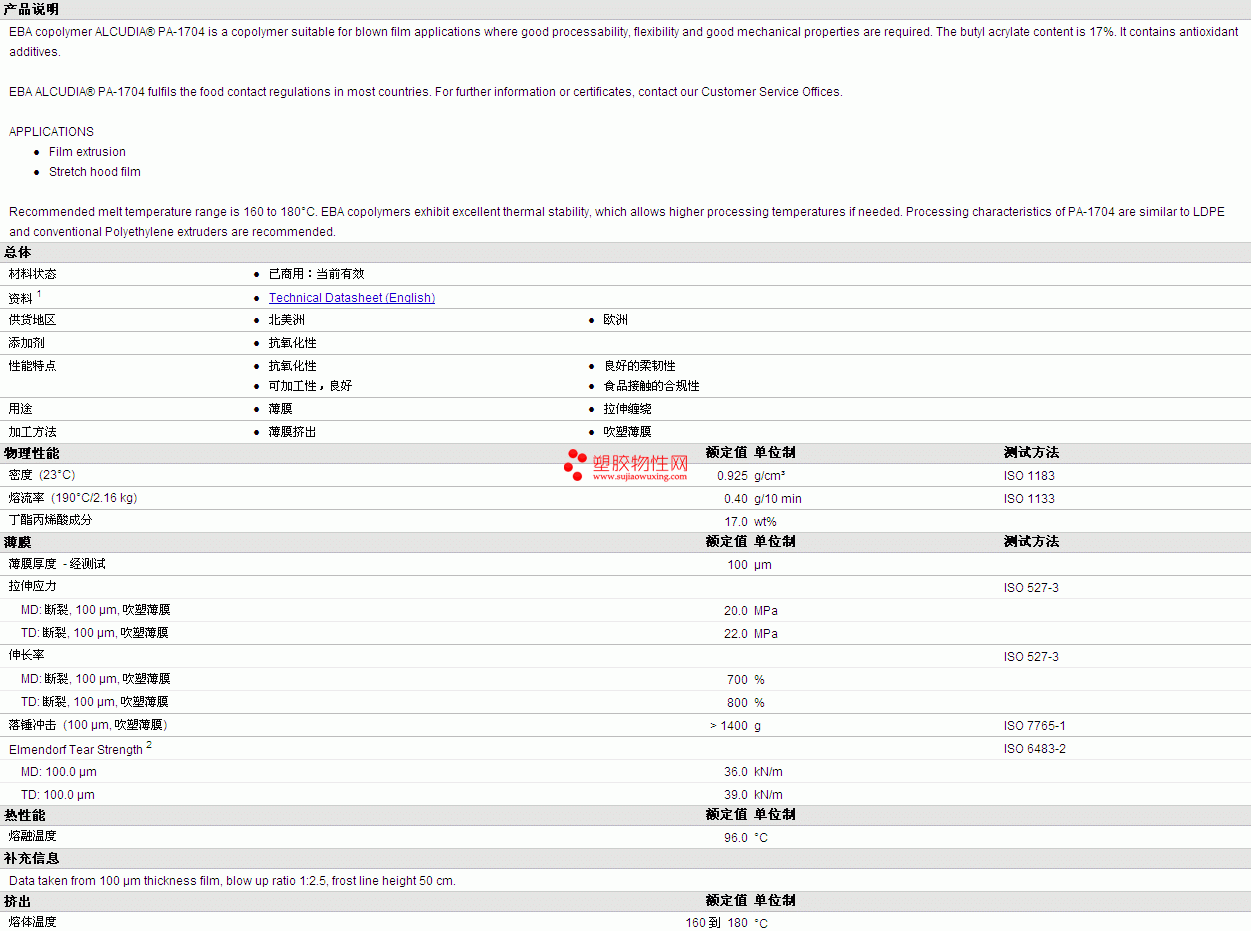Click the 96.0 melting temperature value
Image resolution: width=1251 pixels, height=931 pixels.
(736, 838)
